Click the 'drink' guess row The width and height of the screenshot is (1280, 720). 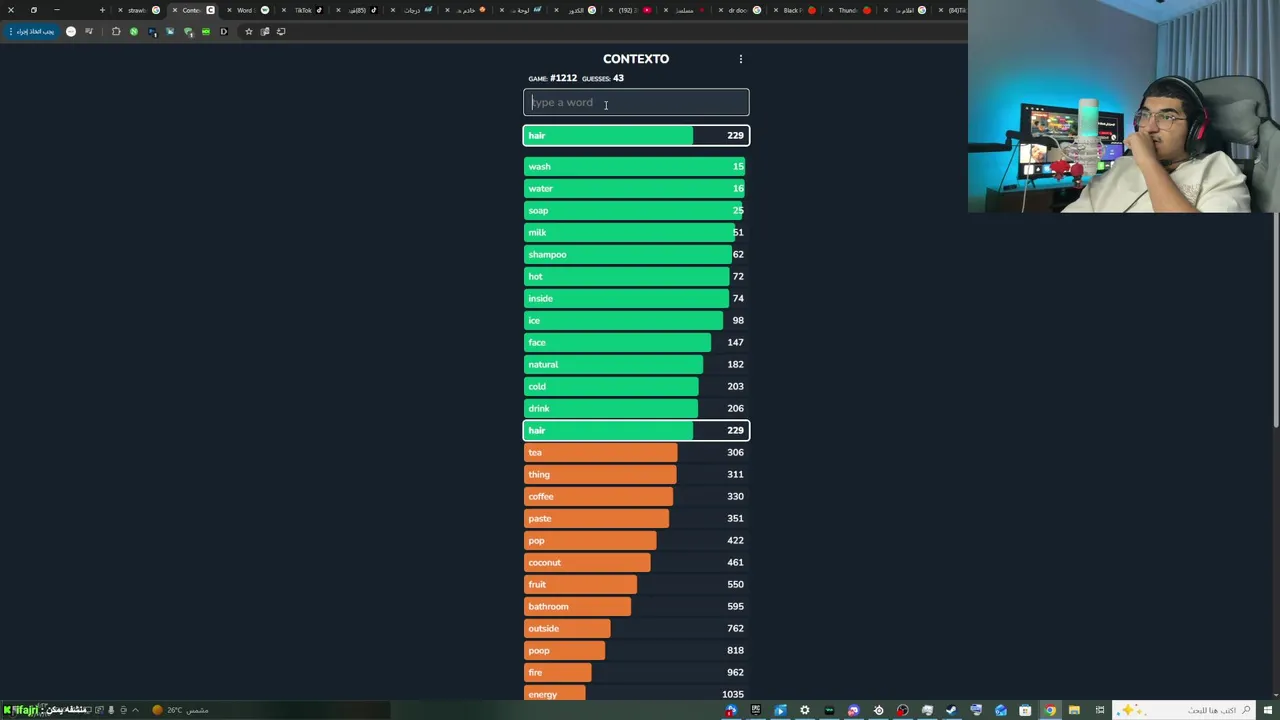(636, 408)
